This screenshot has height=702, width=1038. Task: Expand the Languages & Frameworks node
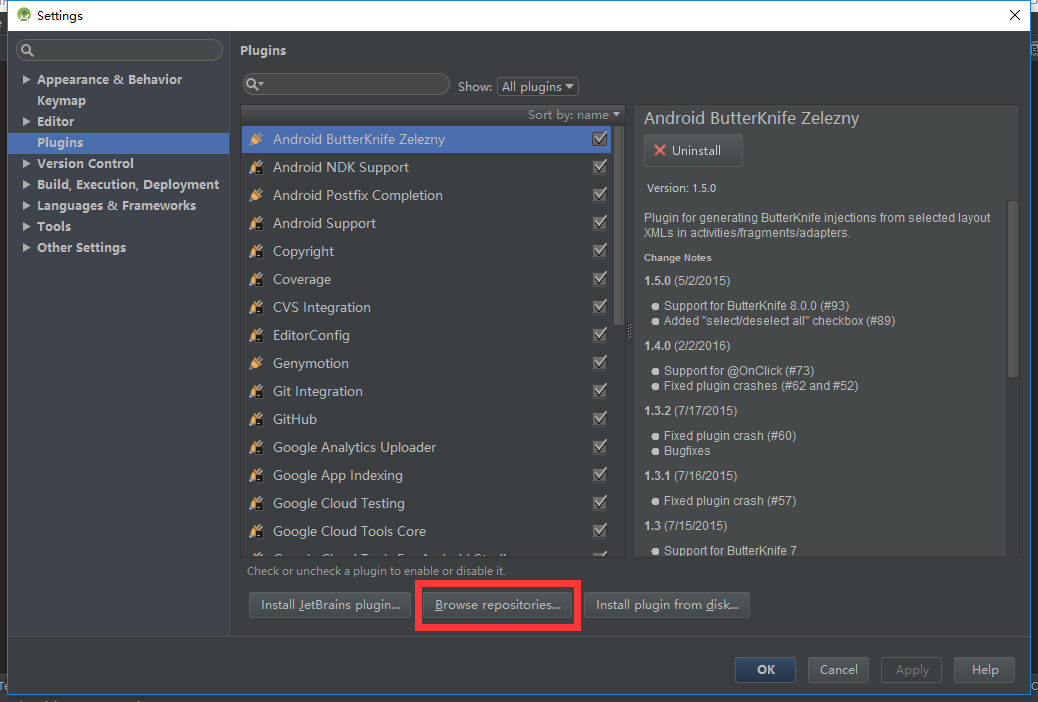pos(26,205)
